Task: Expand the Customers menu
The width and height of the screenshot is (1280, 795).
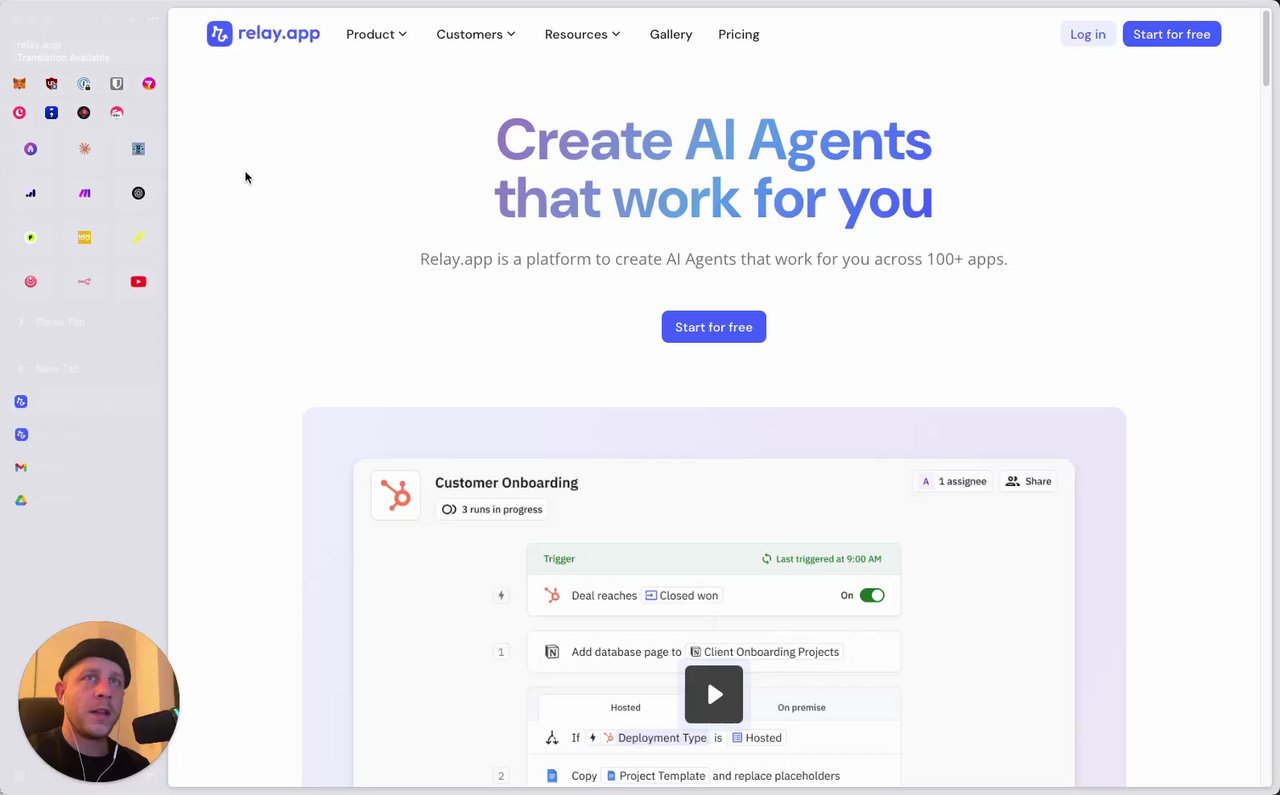Action: (x=476, y=34)
